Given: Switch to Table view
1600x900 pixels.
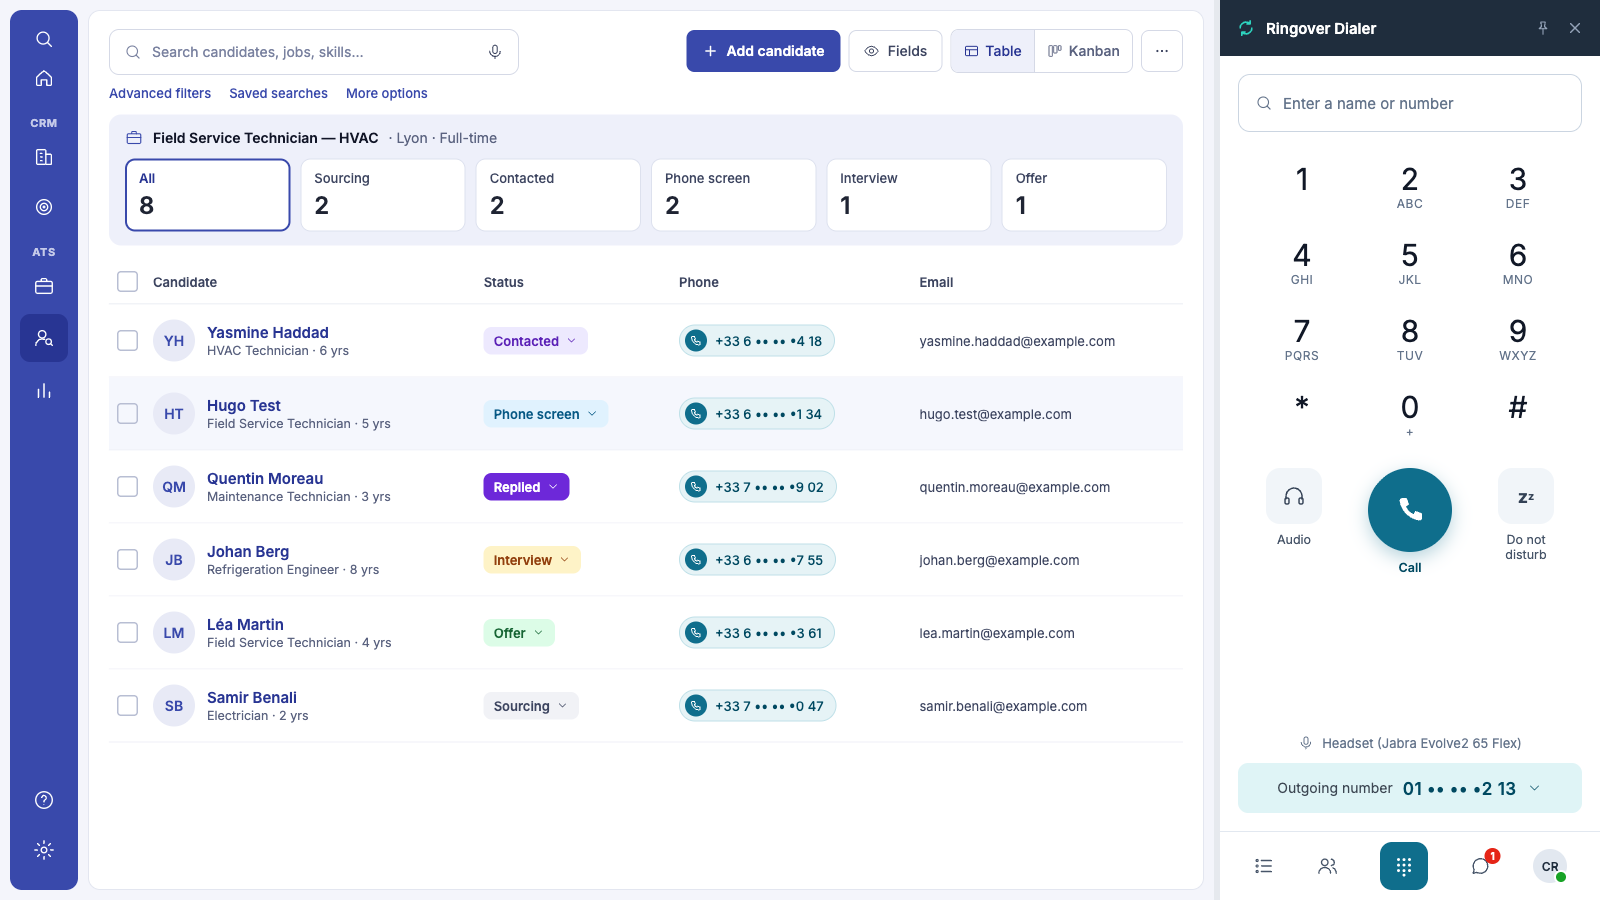Looking at the screenshot, I should (x=993, y=51).
